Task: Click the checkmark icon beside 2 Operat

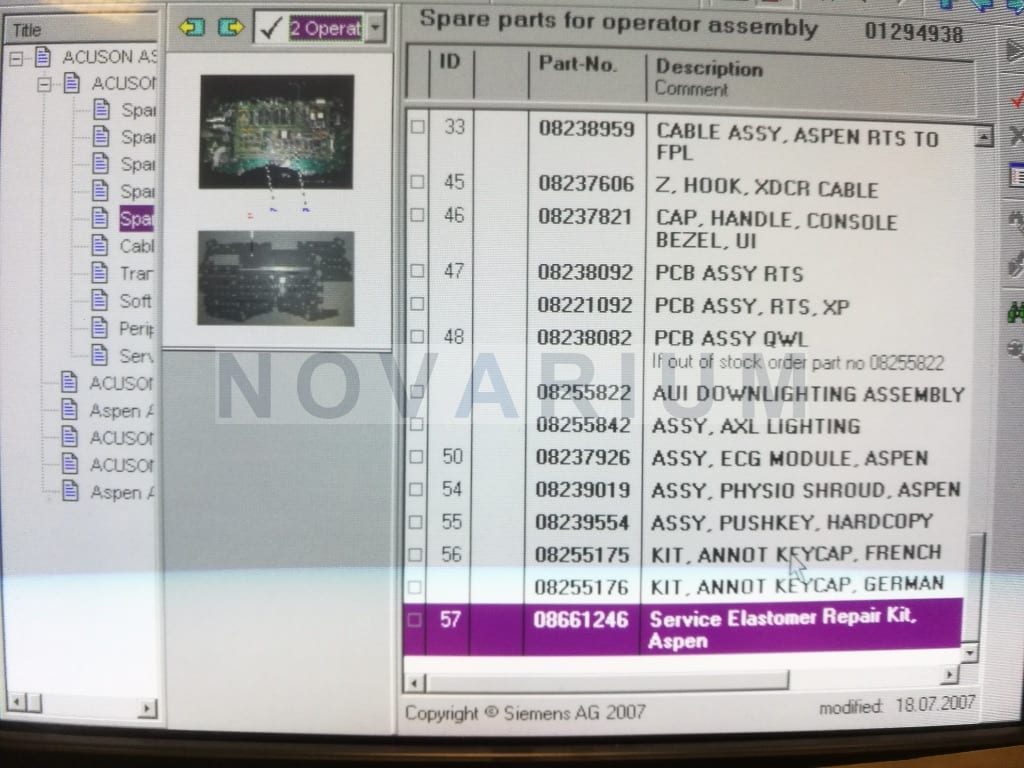Action: (270, 27)
